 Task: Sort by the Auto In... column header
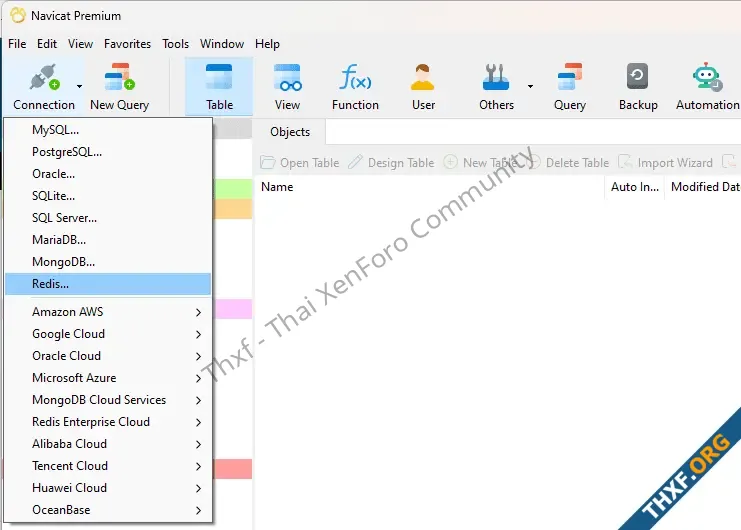[x=635, y=187]
